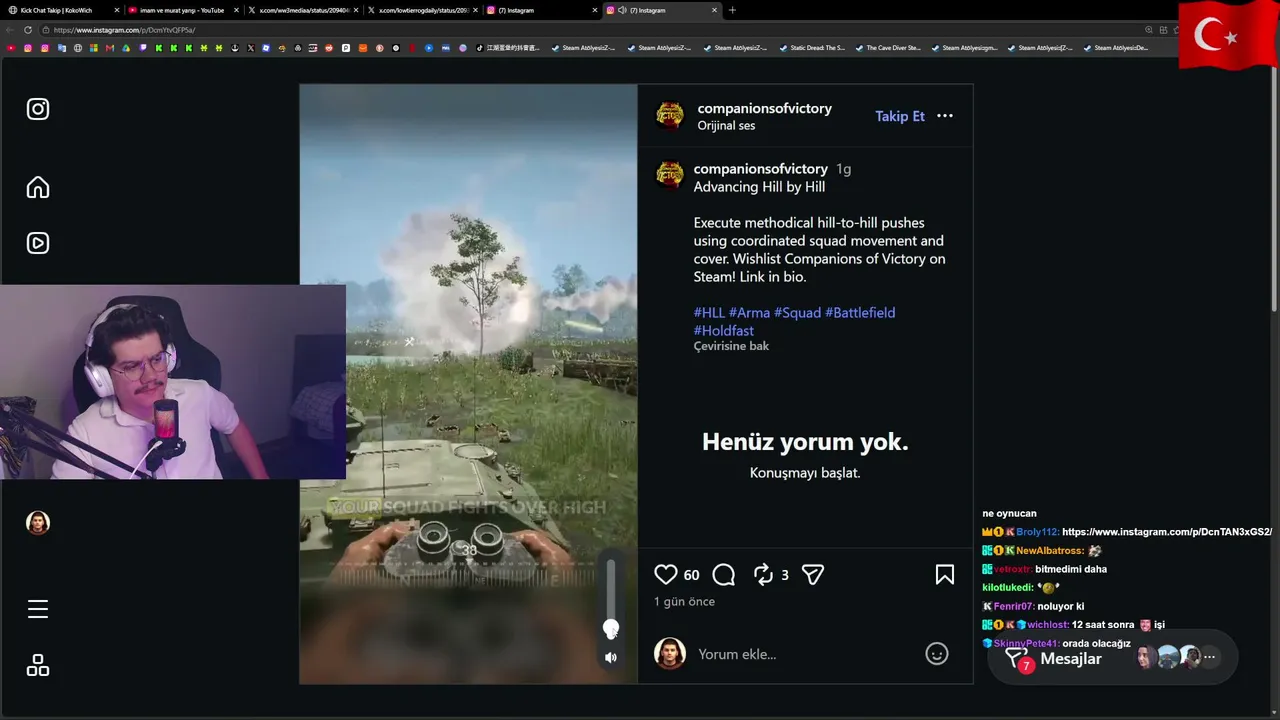
Task: Reload the page with the refresh icon
Action: (x=28, y=30)
